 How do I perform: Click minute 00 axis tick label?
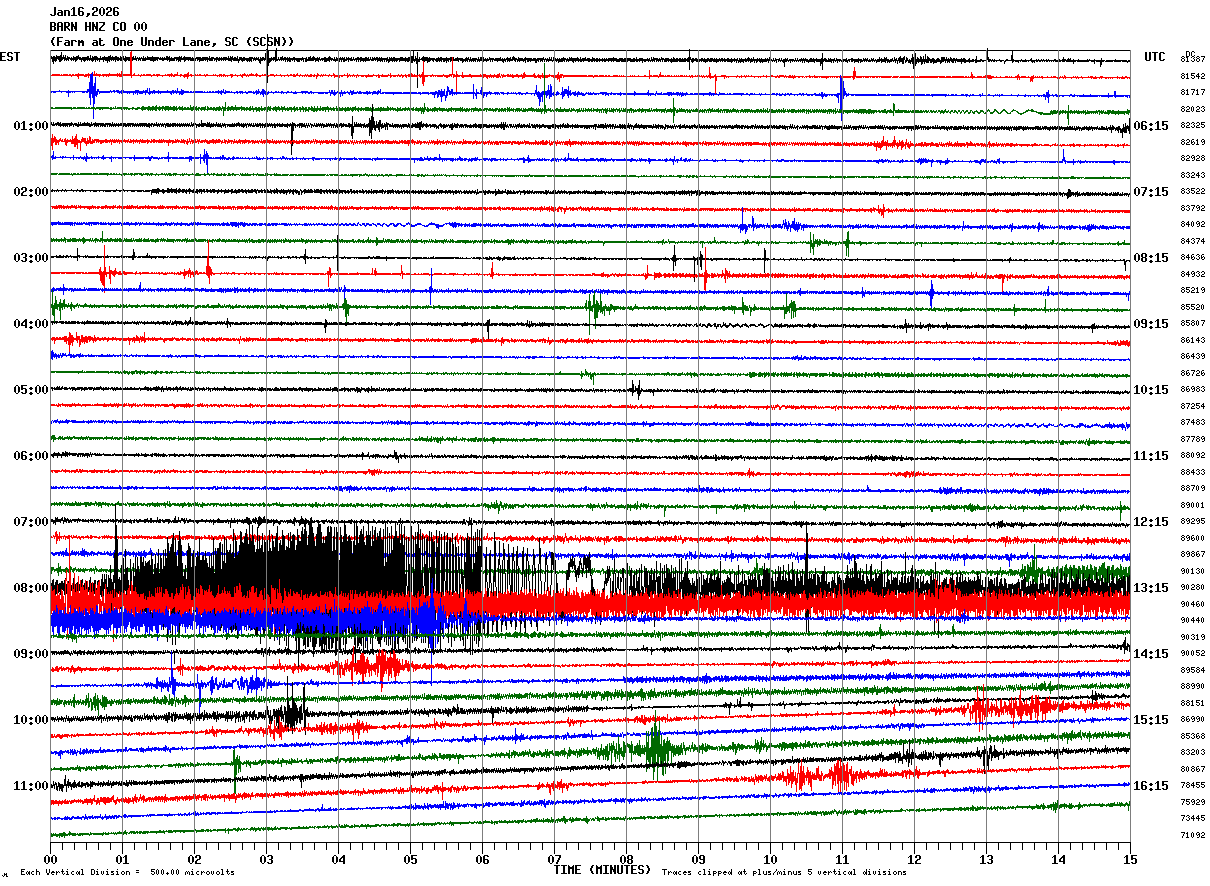click(x=50, y=859)
